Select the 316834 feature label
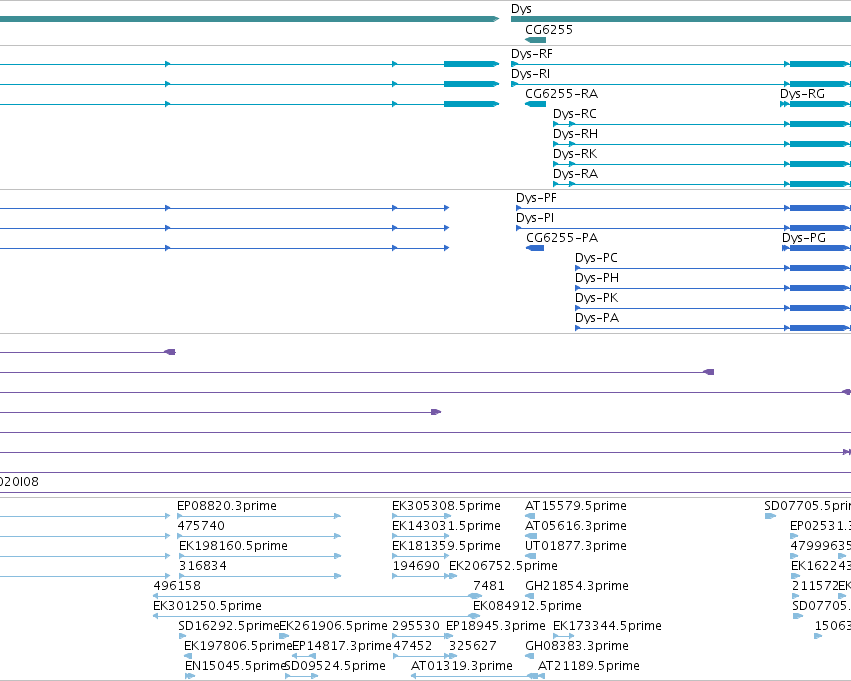Screen dimensions: 851x681 coord(203,567)
